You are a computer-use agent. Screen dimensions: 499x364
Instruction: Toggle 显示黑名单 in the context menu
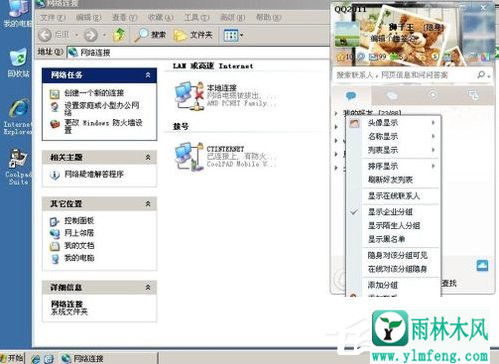[x=387, y=239]
